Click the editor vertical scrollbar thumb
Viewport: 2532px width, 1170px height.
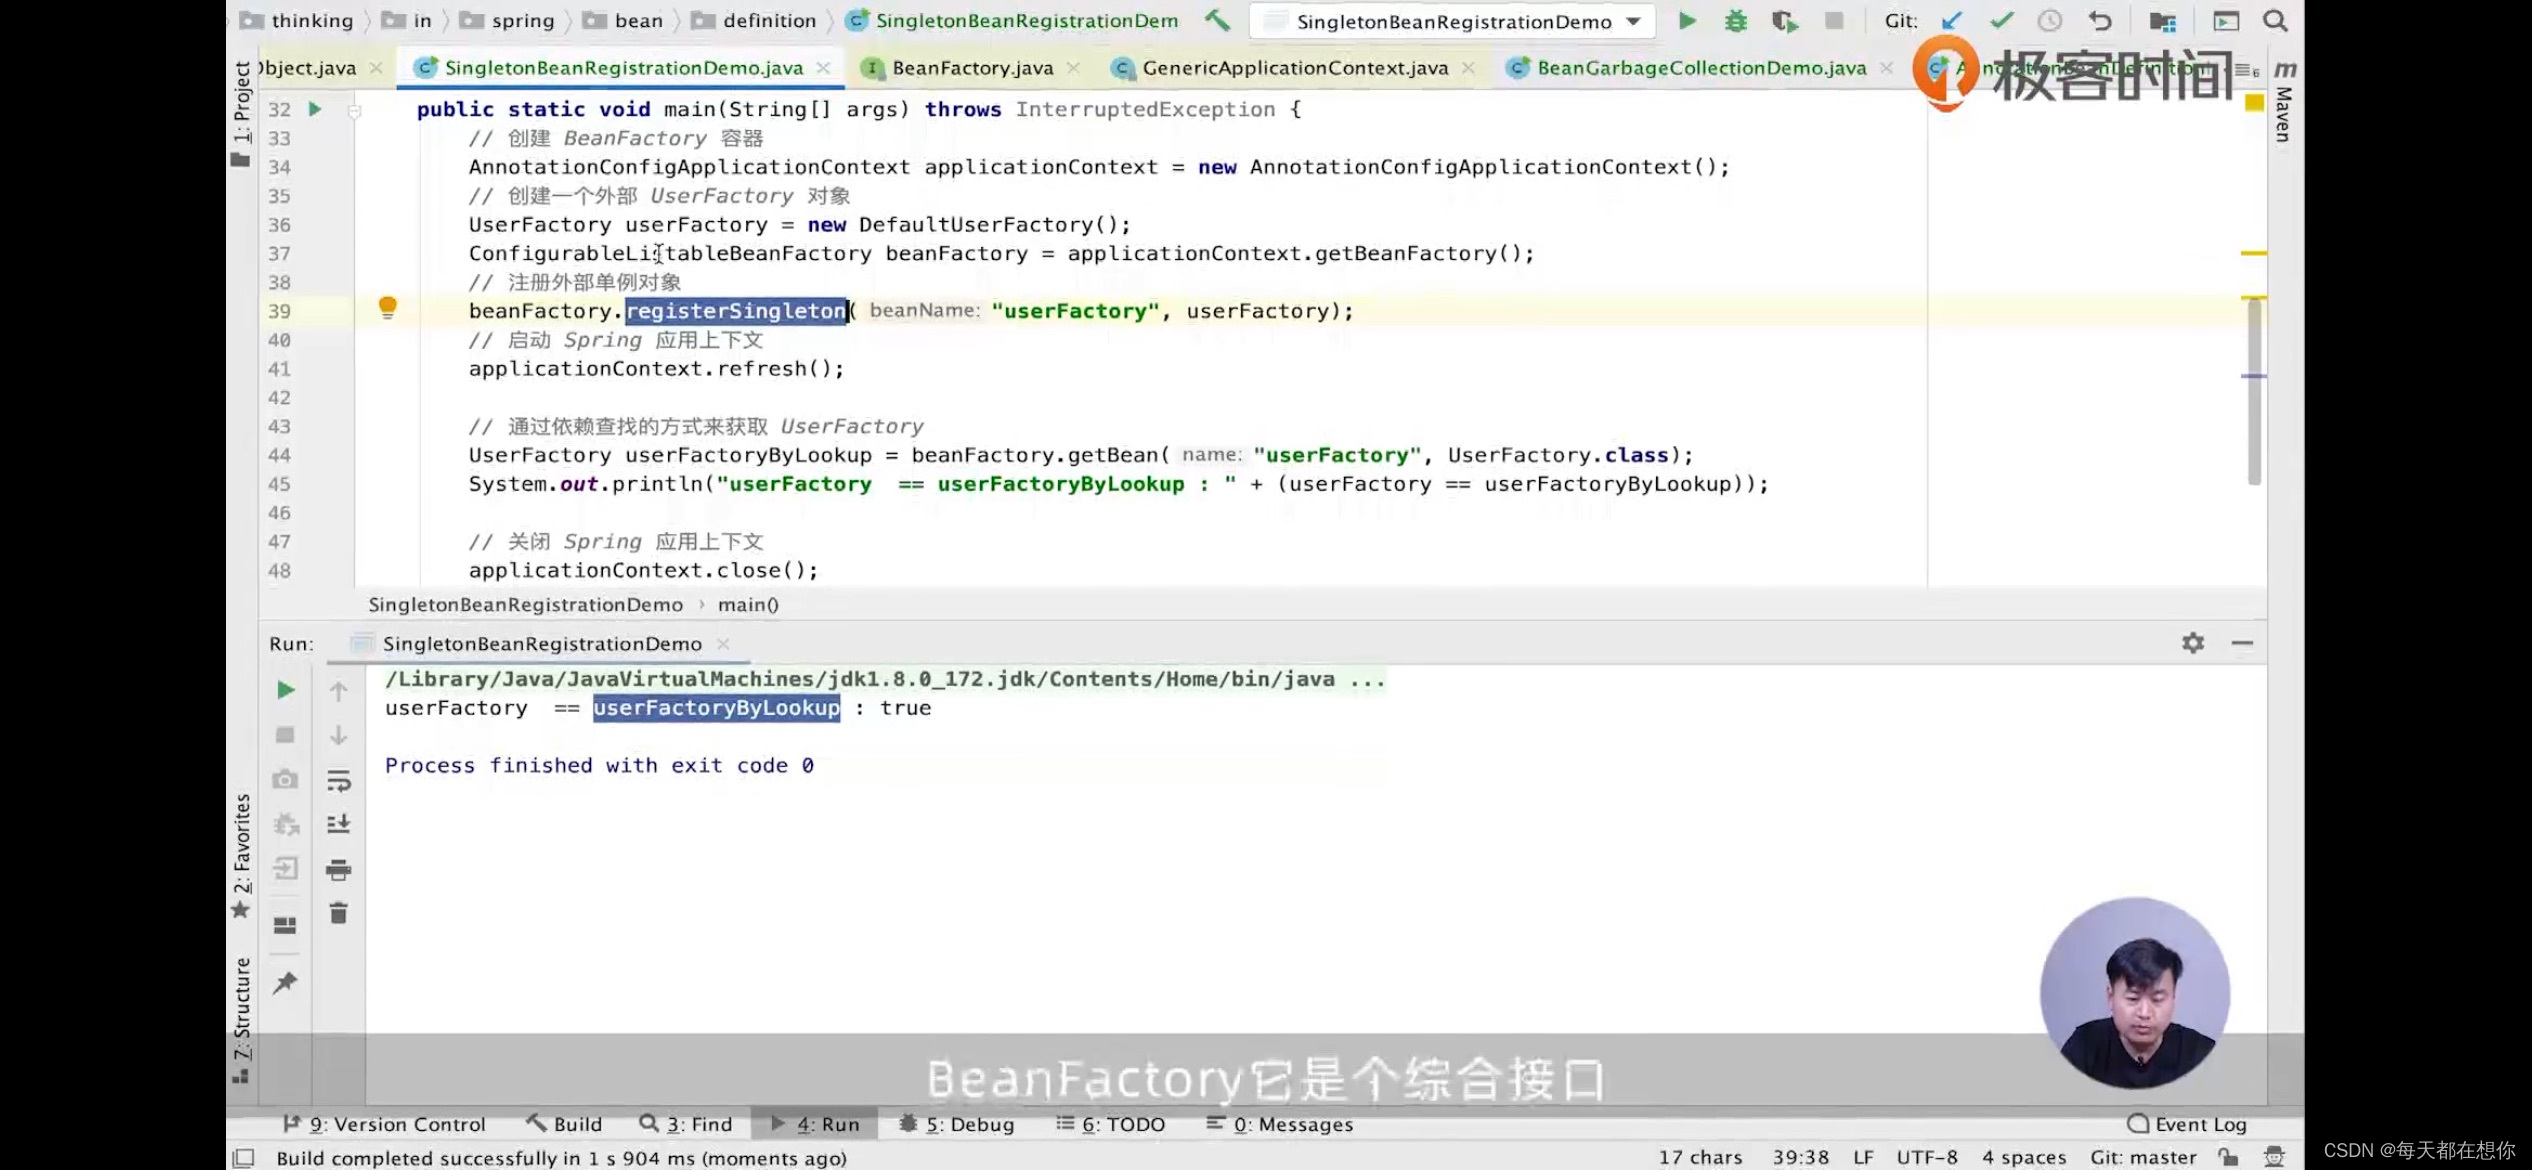click(2254, 390)
